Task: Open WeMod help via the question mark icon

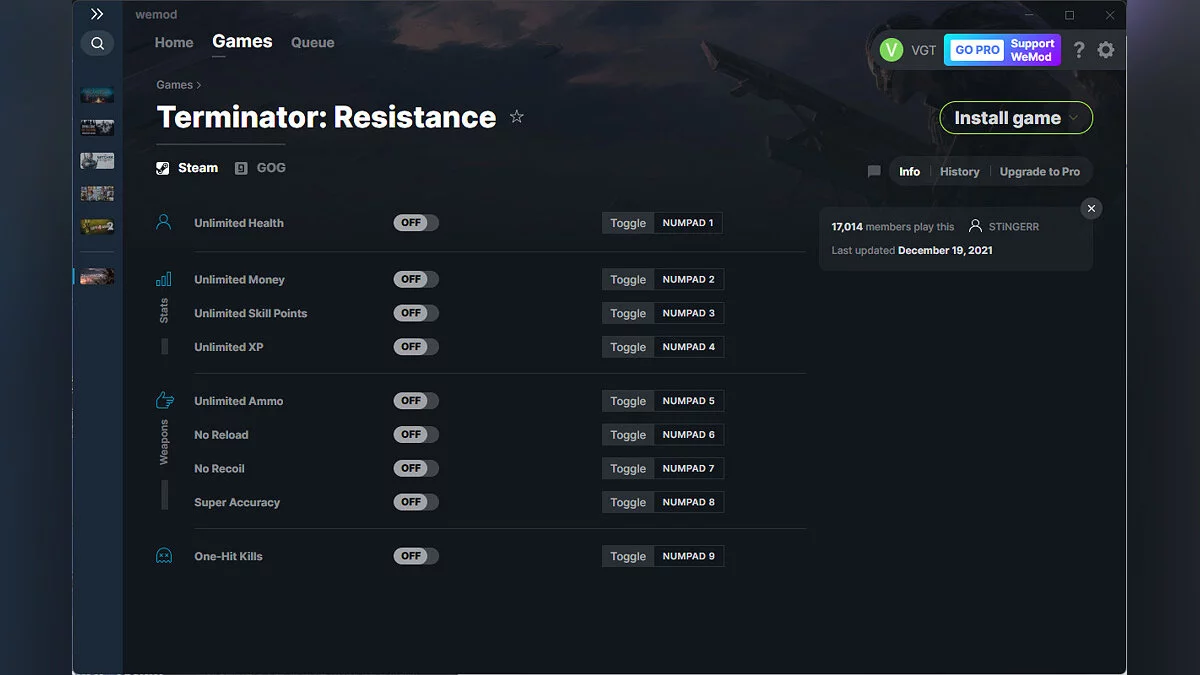Action: point(1078,49)
